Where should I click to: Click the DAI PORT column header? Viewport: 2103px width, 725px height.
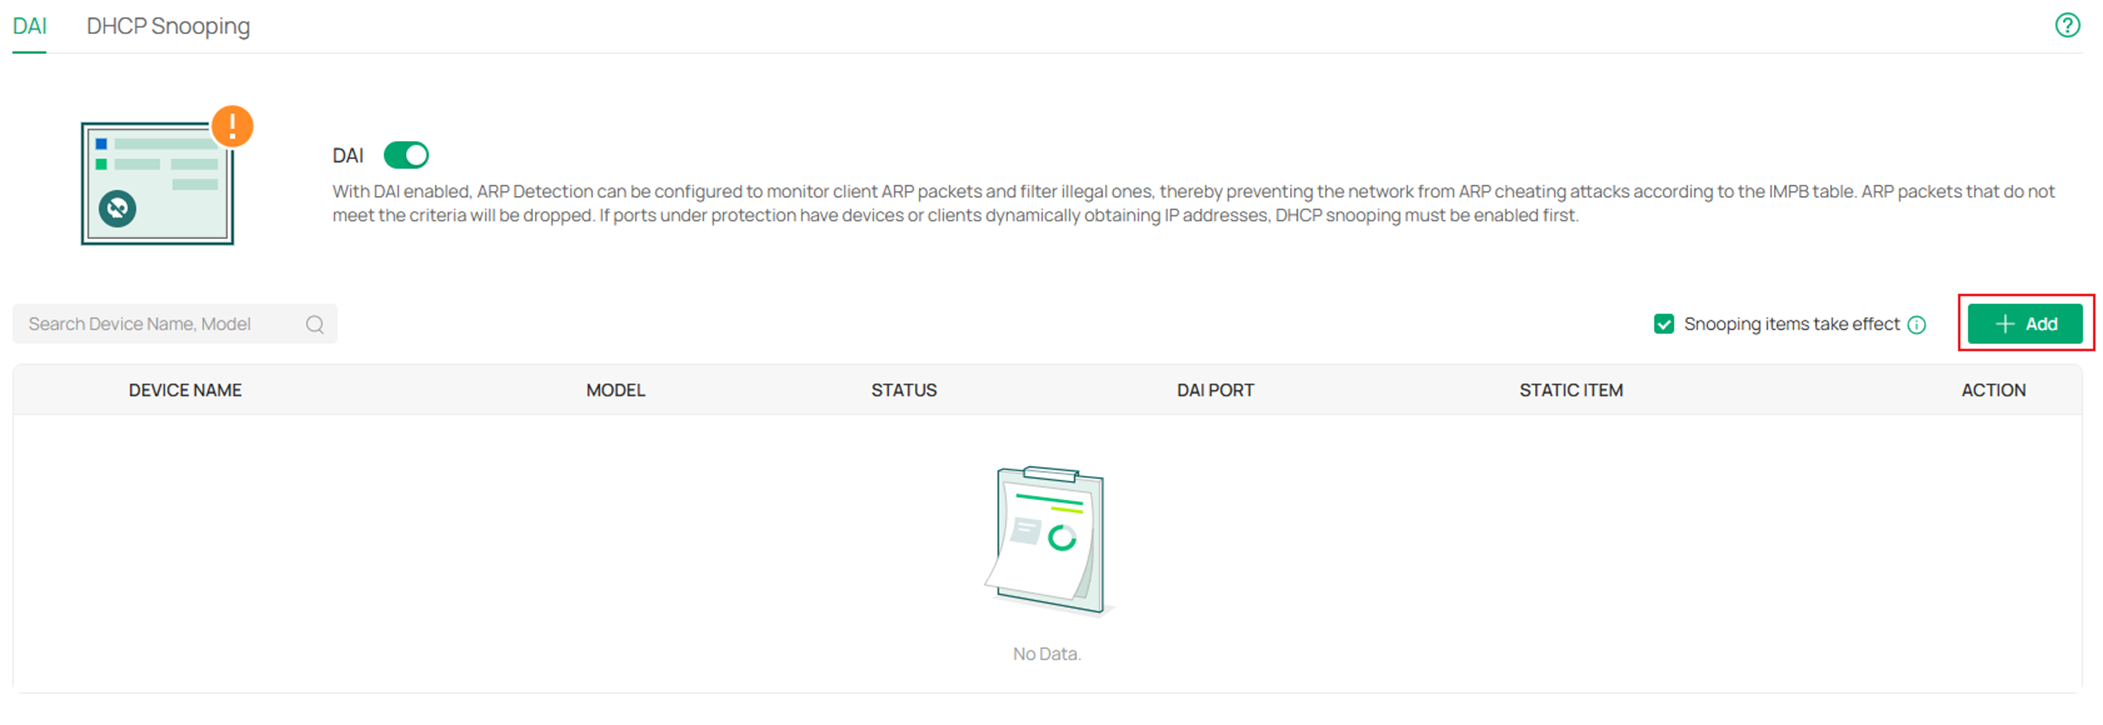point(1213,390)
